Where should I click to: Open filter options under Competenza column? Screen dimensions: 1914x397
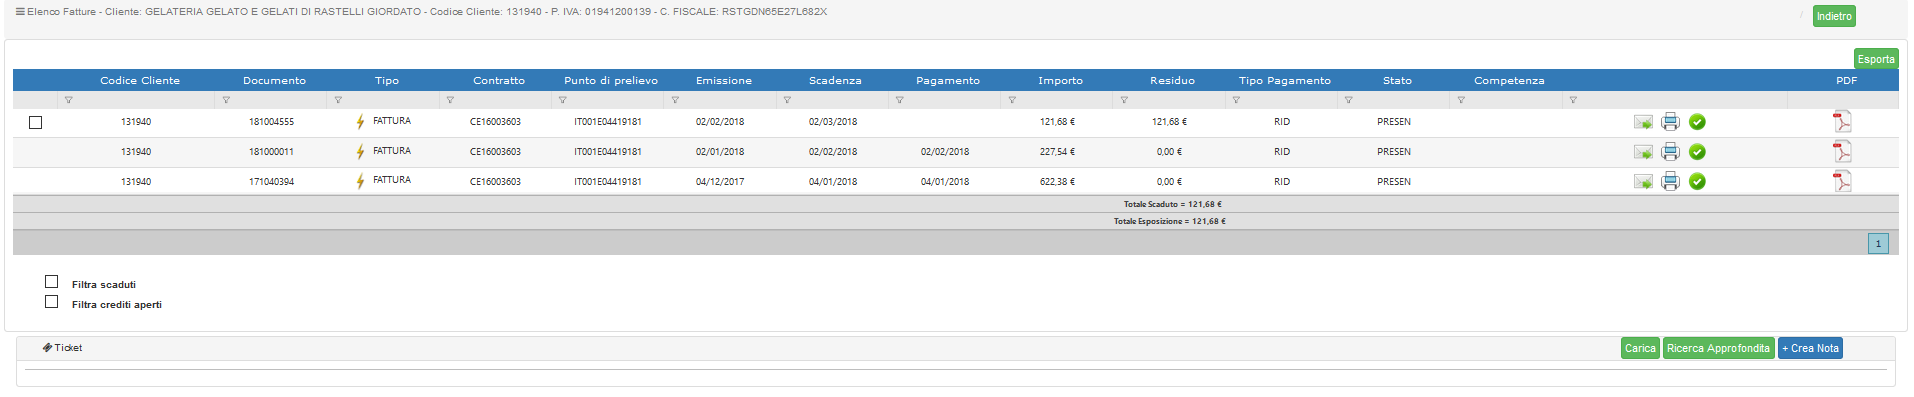tap(1461, 100)
